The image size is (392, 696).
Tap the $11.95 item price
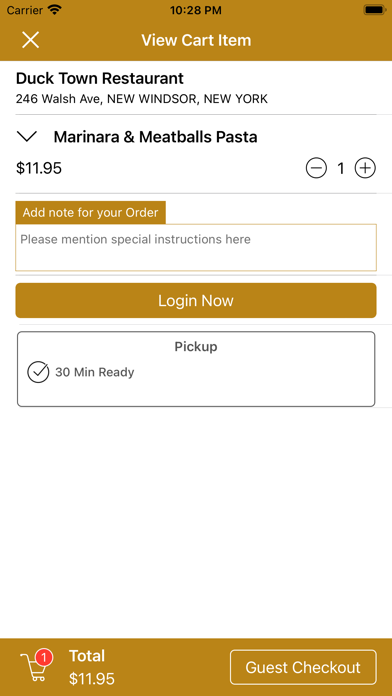coord(39,168)
